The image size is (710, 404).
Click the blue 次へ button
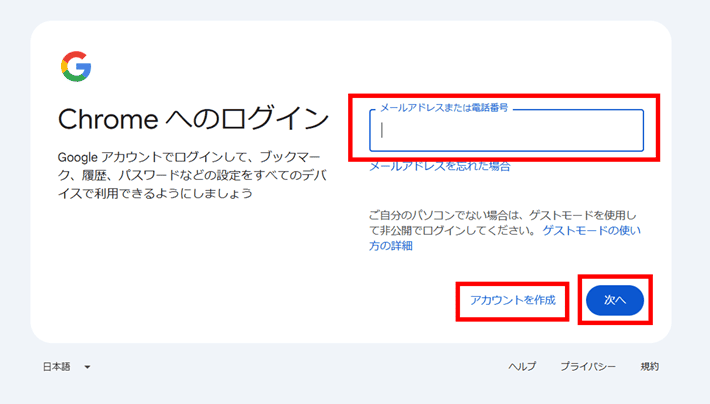click(x=615, y=300)
